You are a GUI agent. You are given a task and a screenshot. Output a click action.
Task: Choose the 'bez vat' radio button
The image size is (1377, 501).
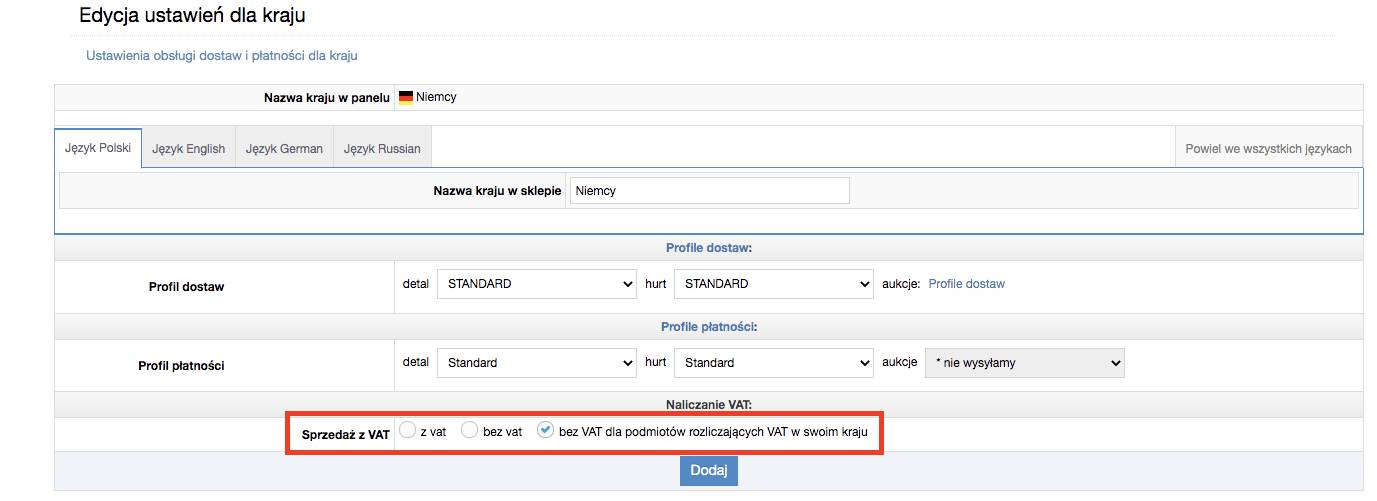[469, 431]
